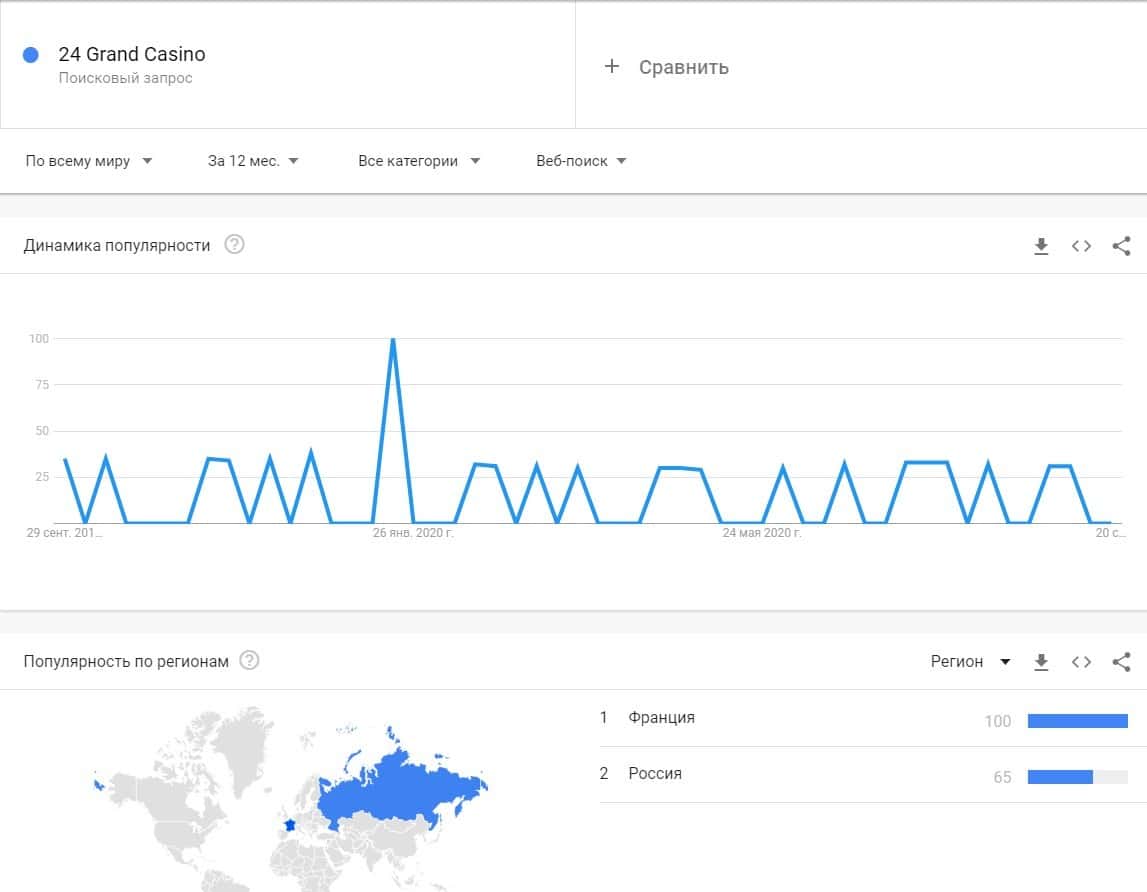Share the regional popularity section
This screenshot has width=1147, height=892.
coord(1121,662)
